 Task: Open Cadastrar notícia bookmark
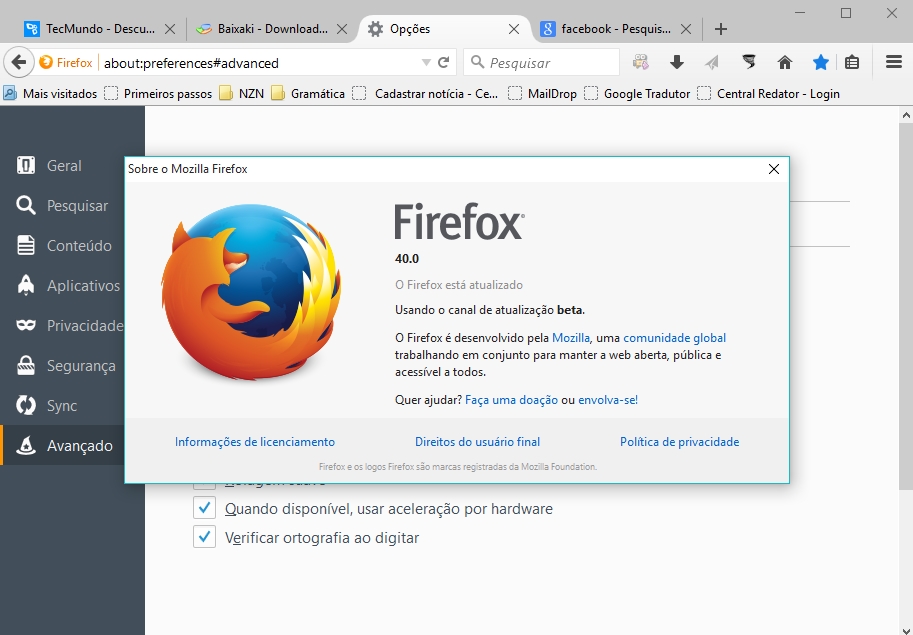(x=425, y=94)
